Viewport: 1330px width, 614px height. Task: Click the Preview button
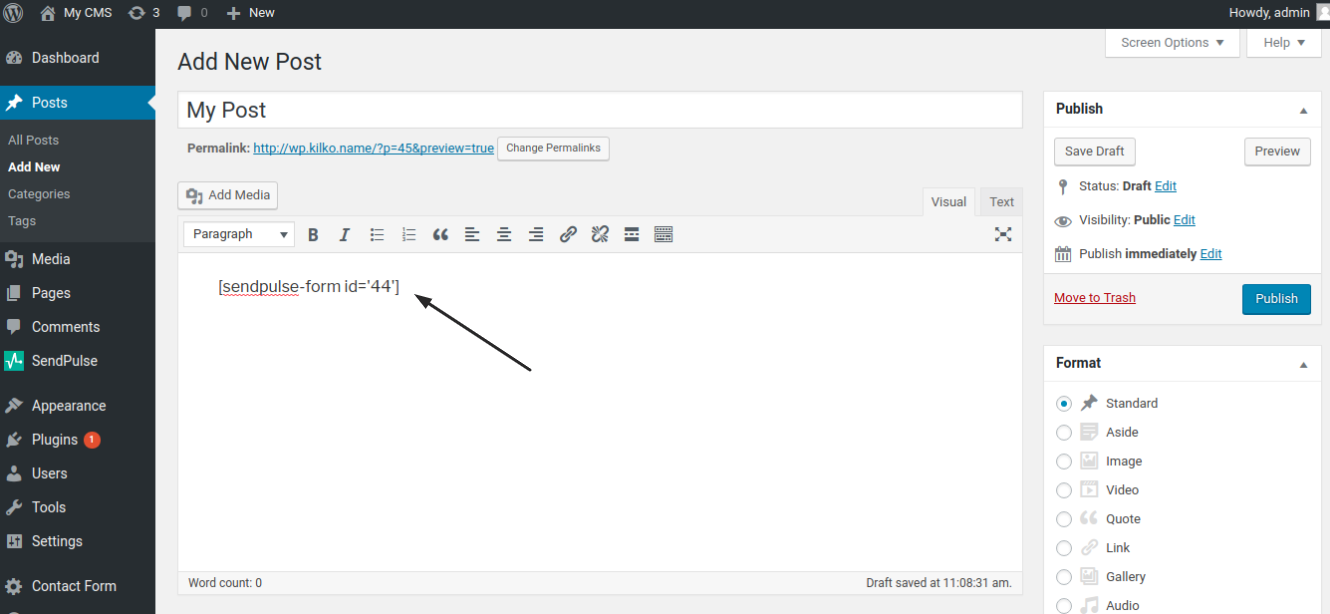(x=1277, y=151)
